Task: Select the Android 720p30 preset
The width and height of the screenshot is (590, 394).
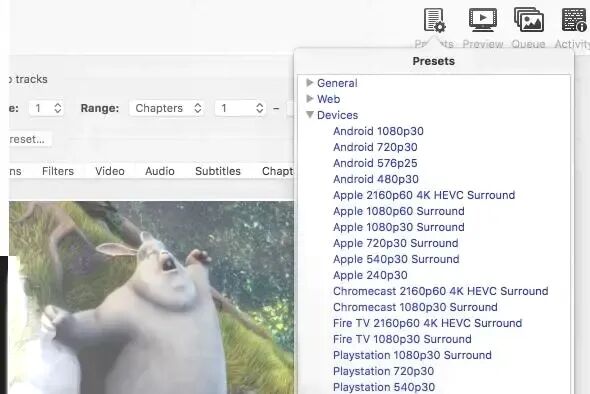Action: click(x=375, y=147)
